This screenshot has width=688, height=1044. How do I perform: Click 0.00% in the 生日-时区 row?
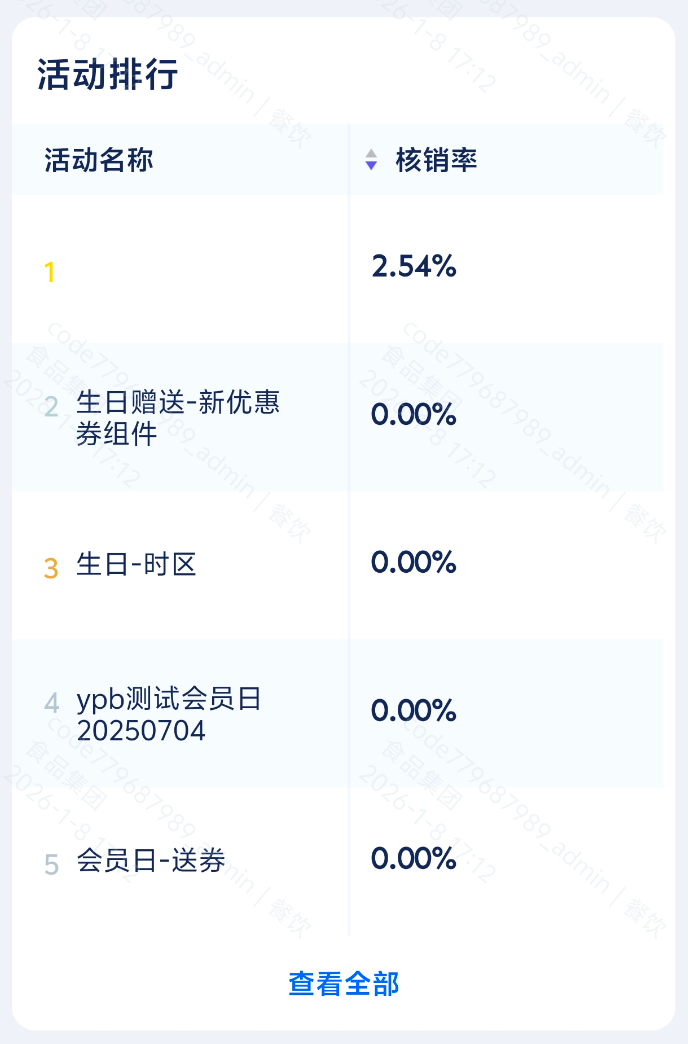(414, 563)
